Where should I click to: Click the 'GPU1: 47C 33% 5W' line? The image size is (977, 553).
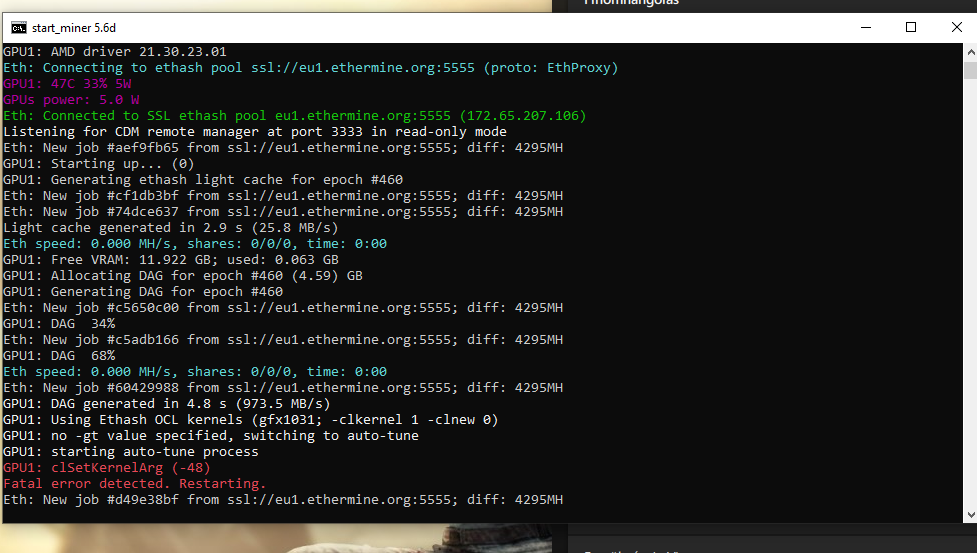tap(67, 83)
